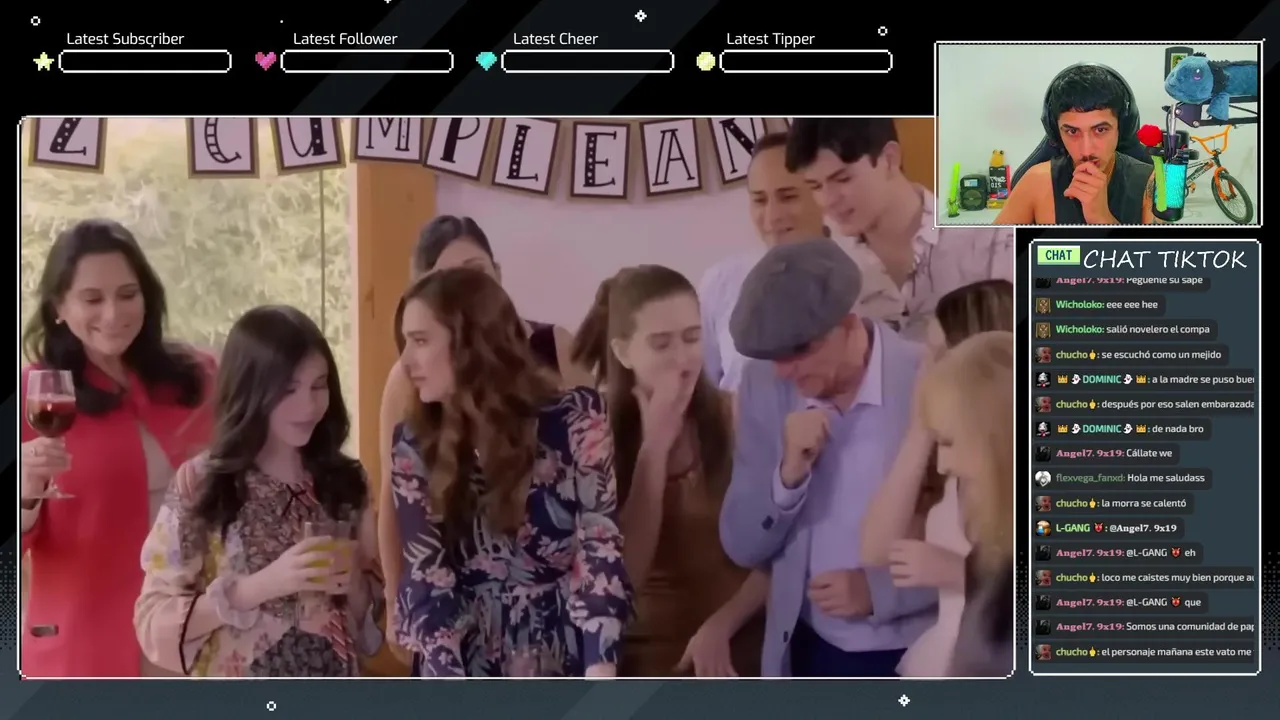Click the 'Somos una comunidad de' message text

pyautogui.click(x=1190, y=627)
